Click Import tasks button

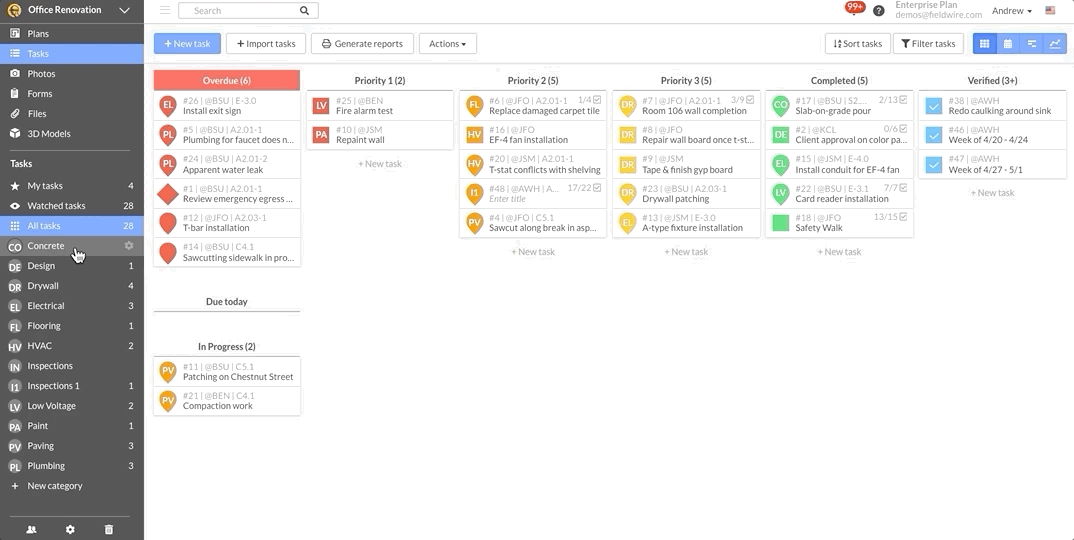pos(266,44)
